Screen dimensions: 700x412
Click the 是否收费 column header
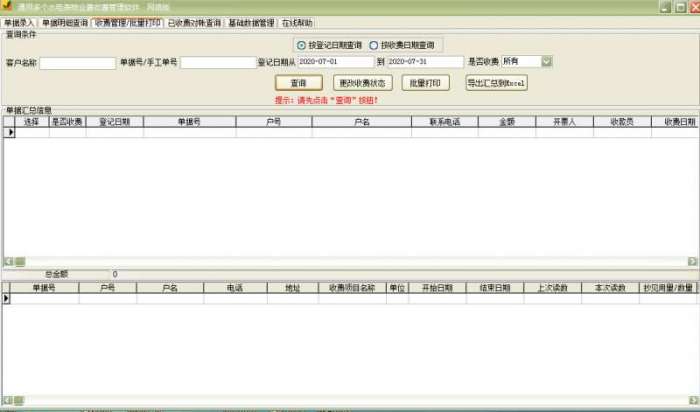click(67, 121)
